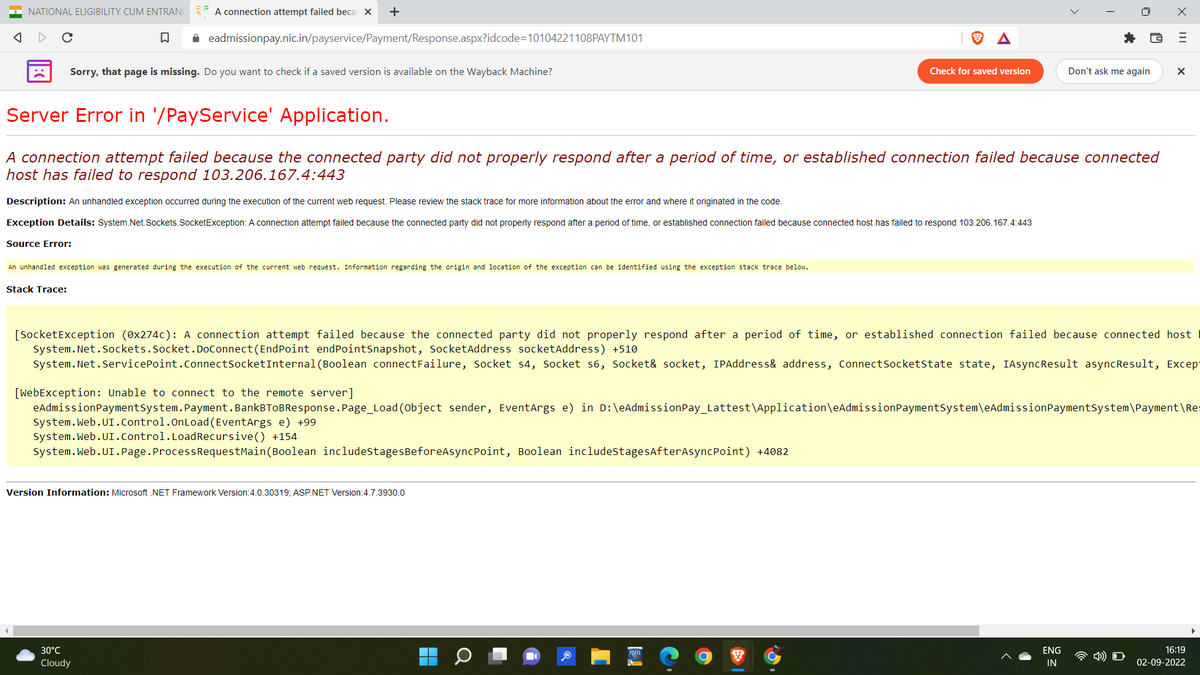Image resolution: width=1200 pixels, height=675 pixels.
Task: Click the 'Description:' text line
Action: pyautogui.click(x=394, y=201)
